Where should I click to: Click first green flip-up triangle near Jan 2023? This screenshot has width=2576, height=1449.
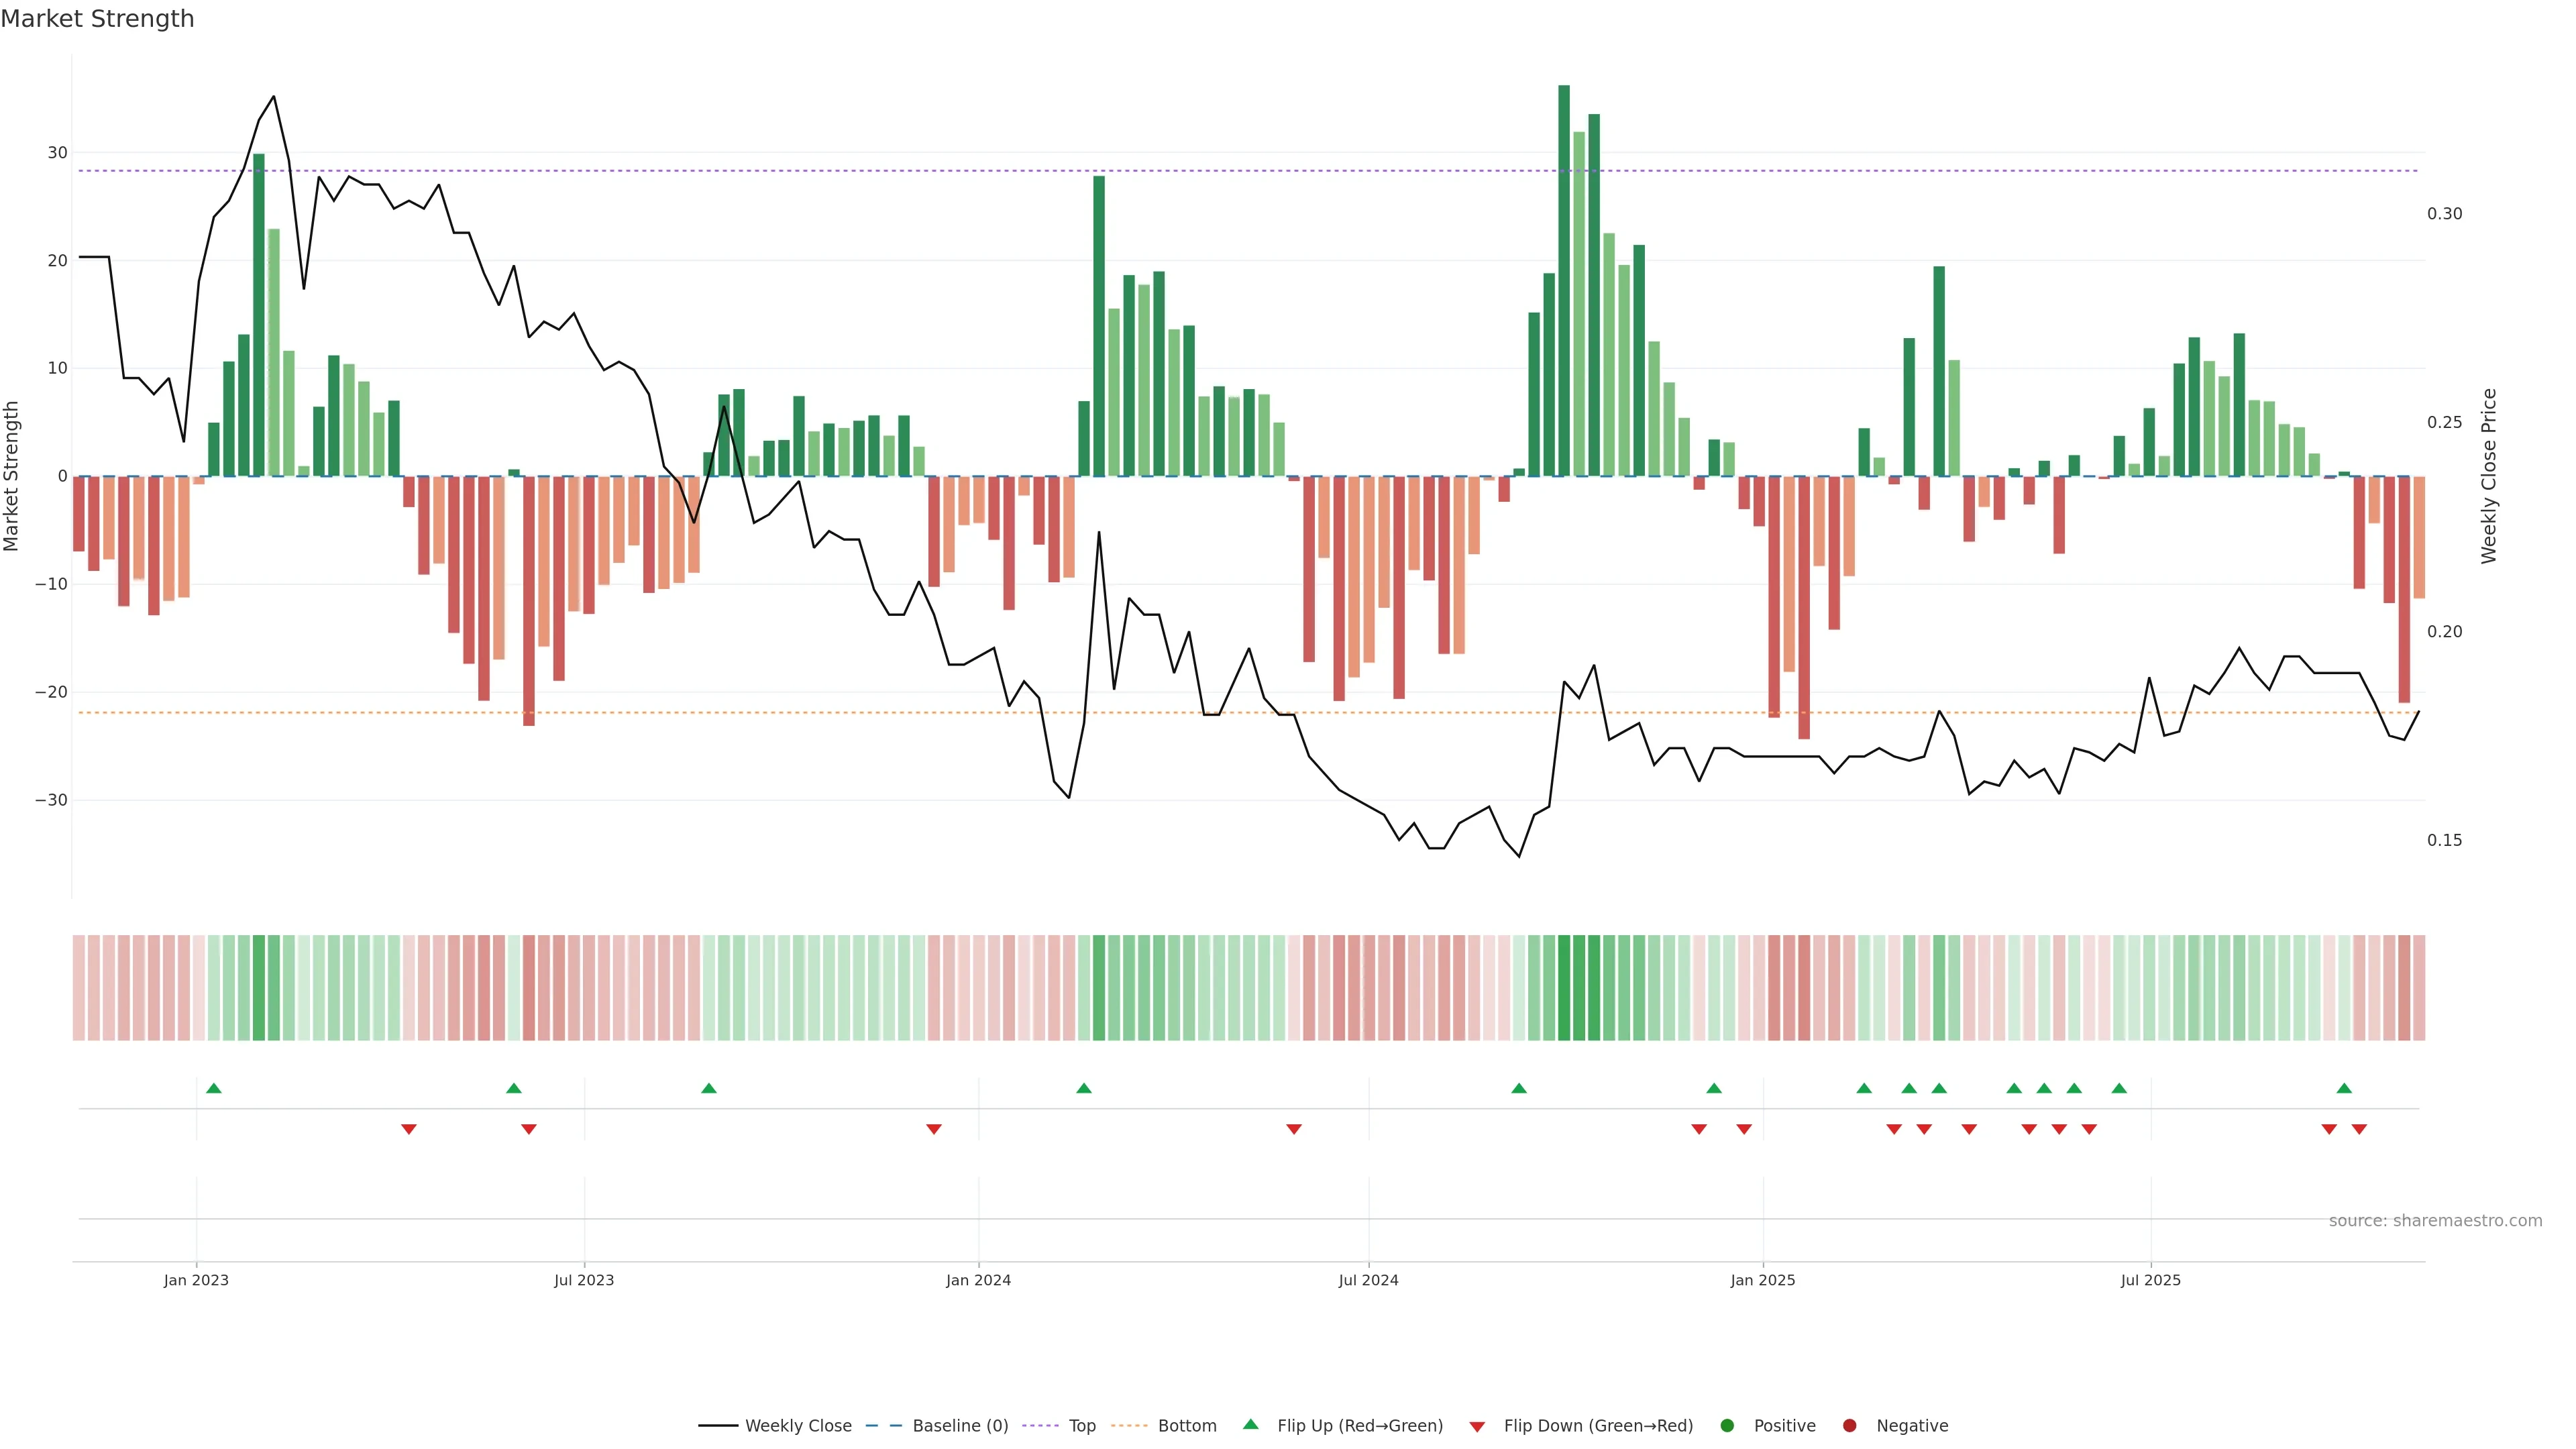tap(213, 1088)
